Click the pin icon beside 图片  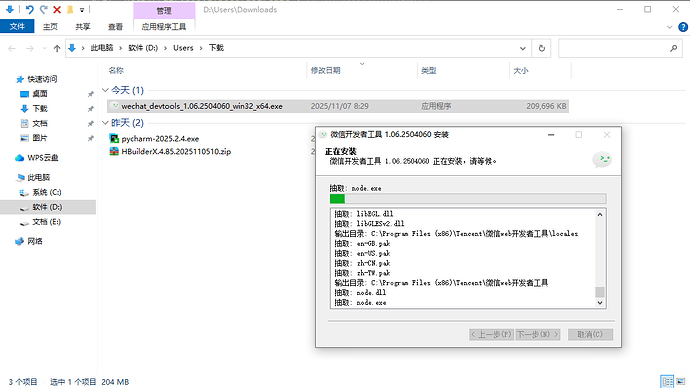click(90, 138)
